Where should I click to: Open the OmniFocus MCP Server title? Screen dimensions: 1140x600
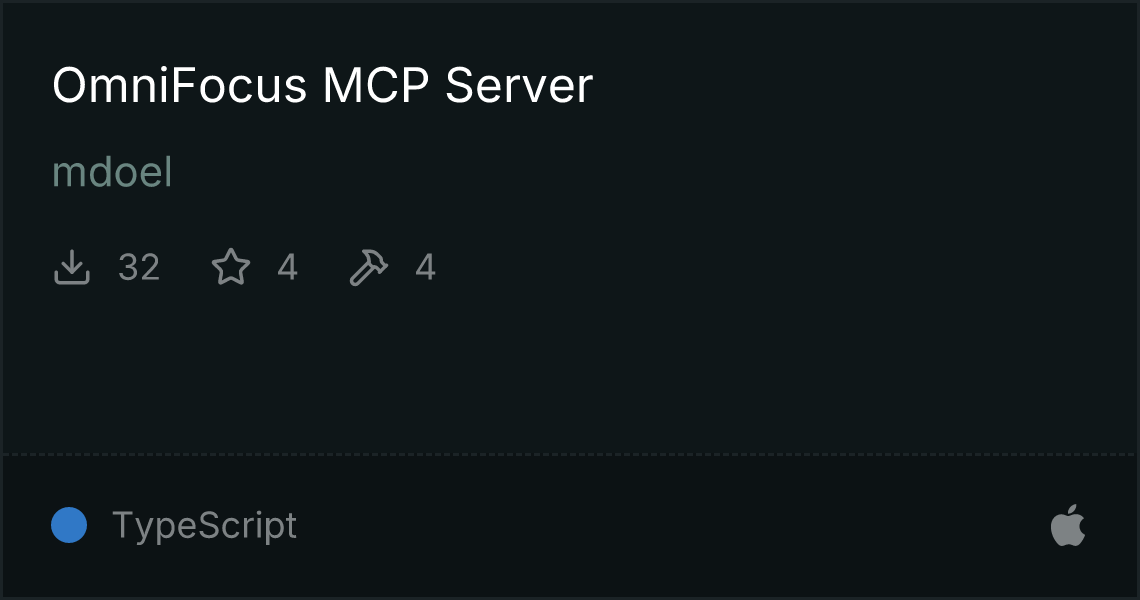pos(323,85)
